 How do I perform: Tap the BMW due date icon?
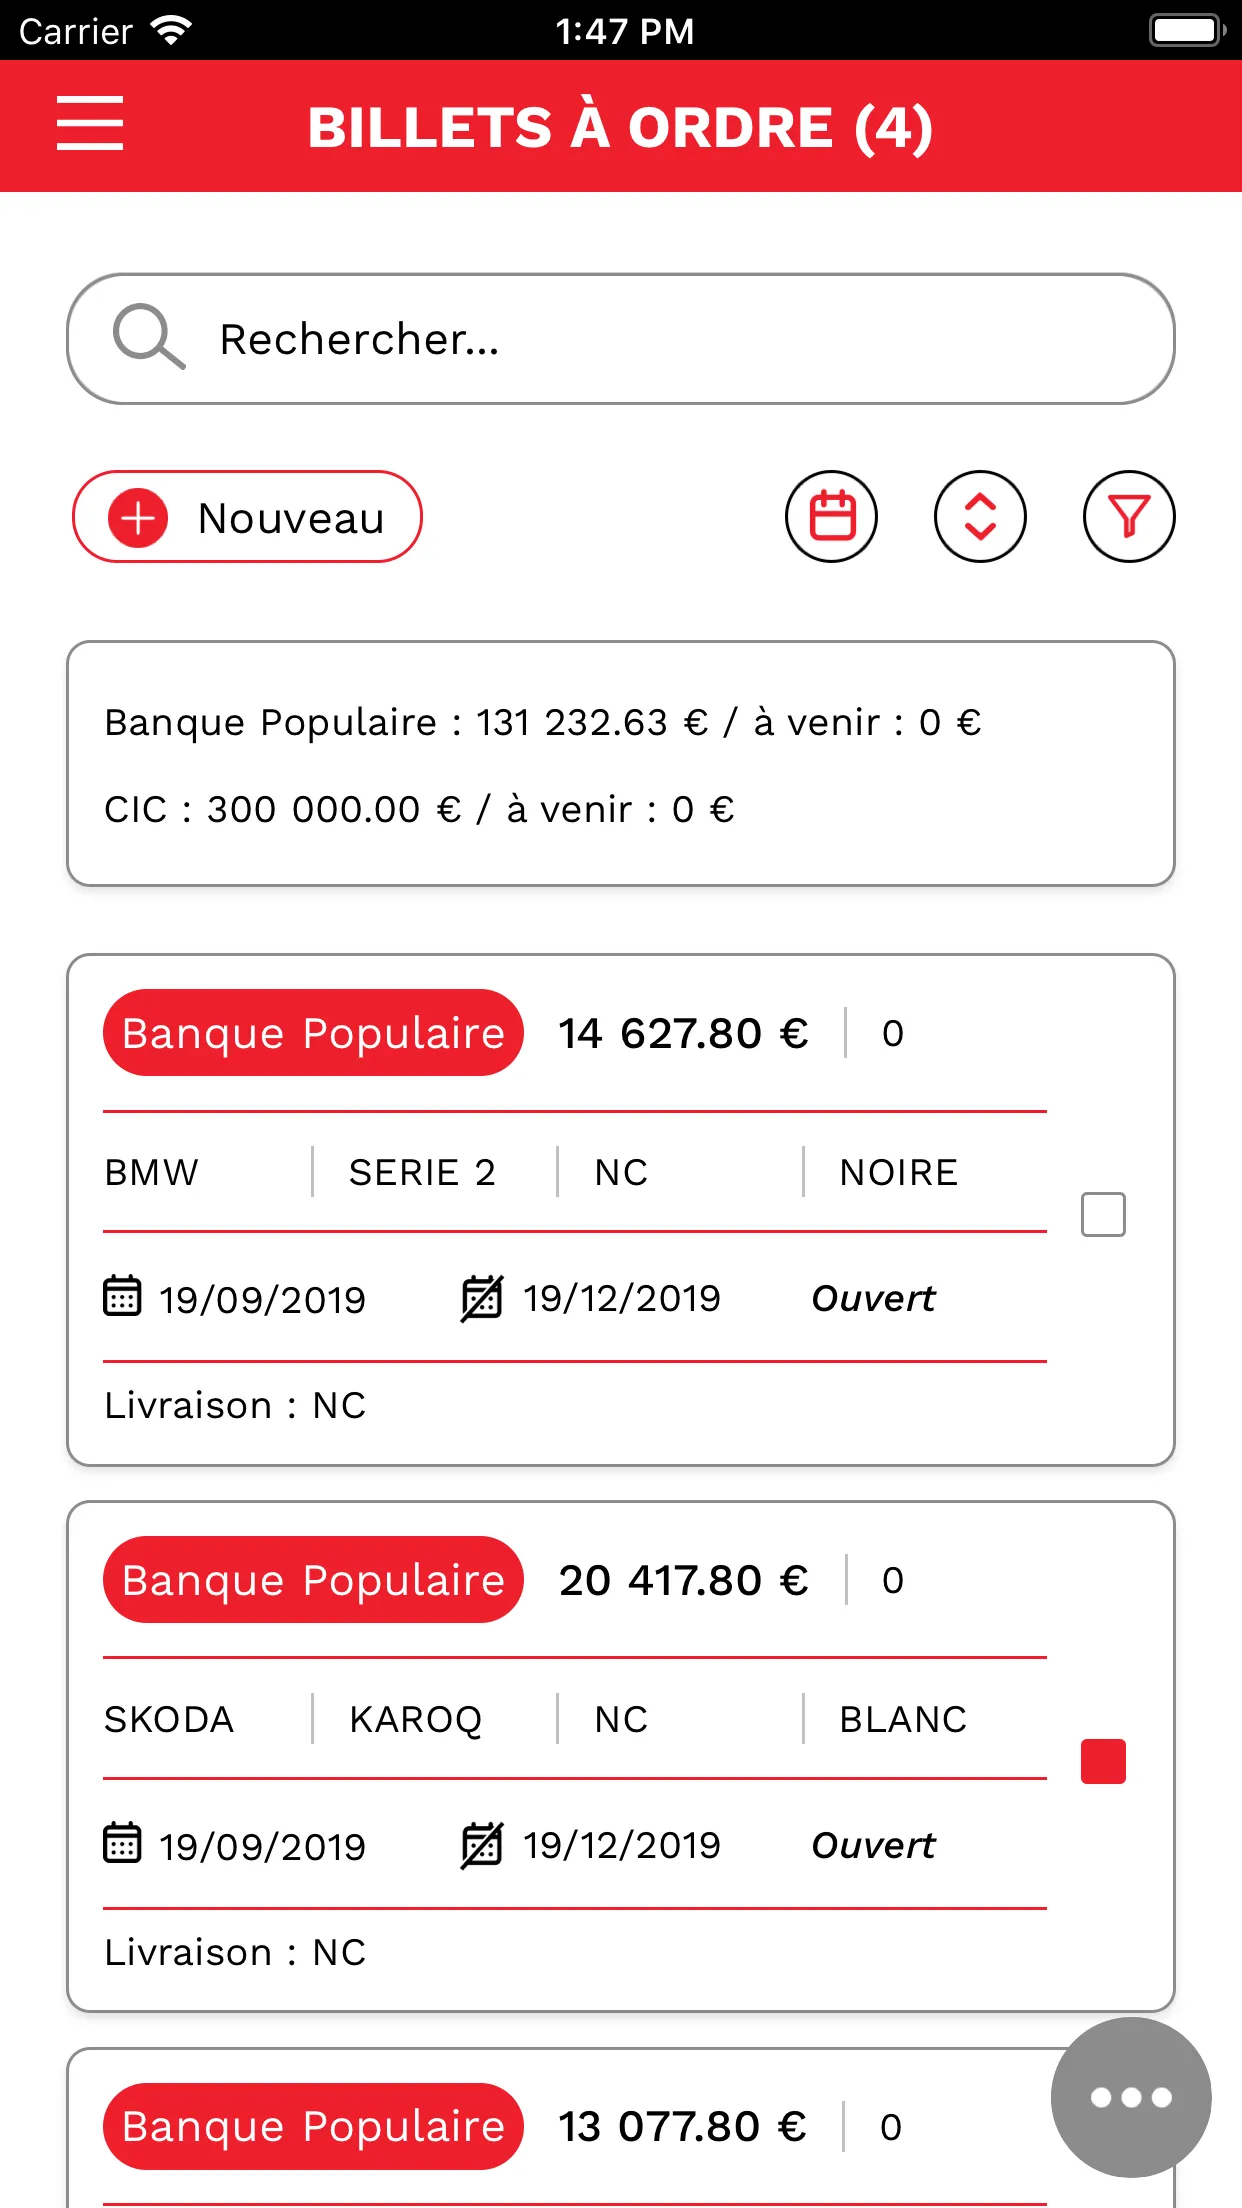click(482, 1298)
